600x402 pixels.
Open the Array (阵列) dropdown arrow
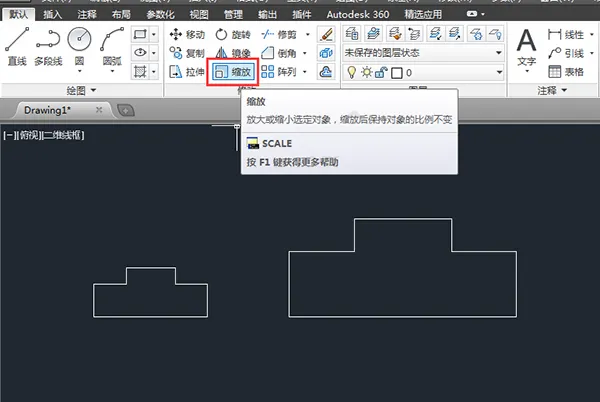click(x=305, y=72)
